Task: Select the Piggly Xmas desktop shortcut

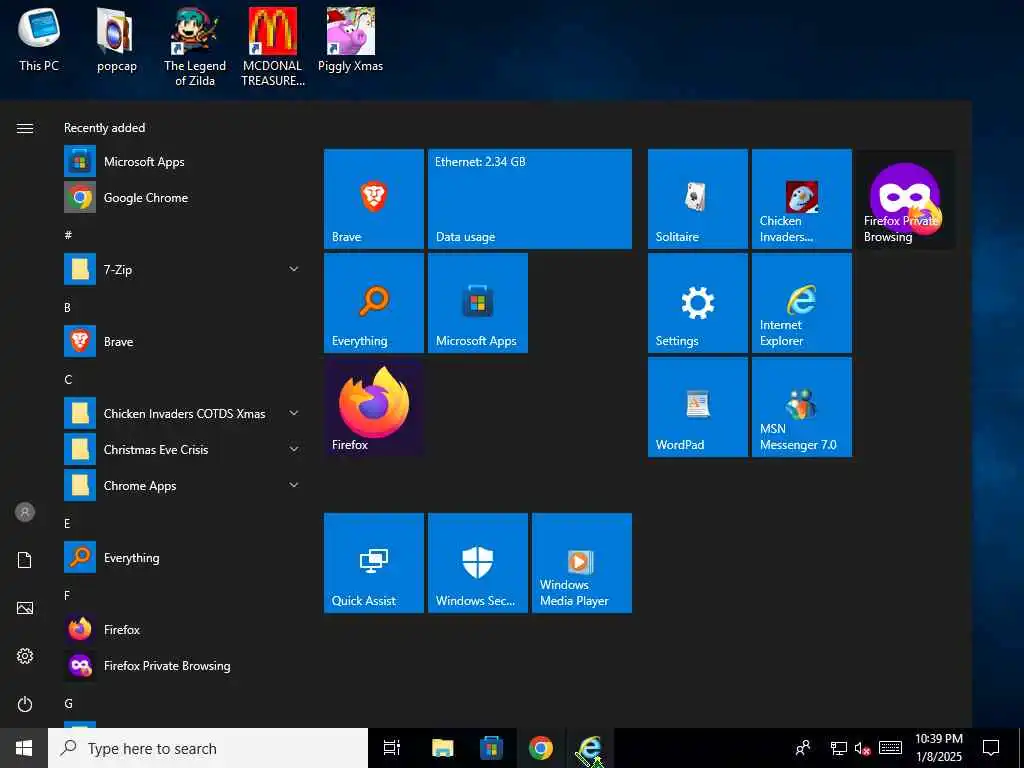Action: [351, 40]
